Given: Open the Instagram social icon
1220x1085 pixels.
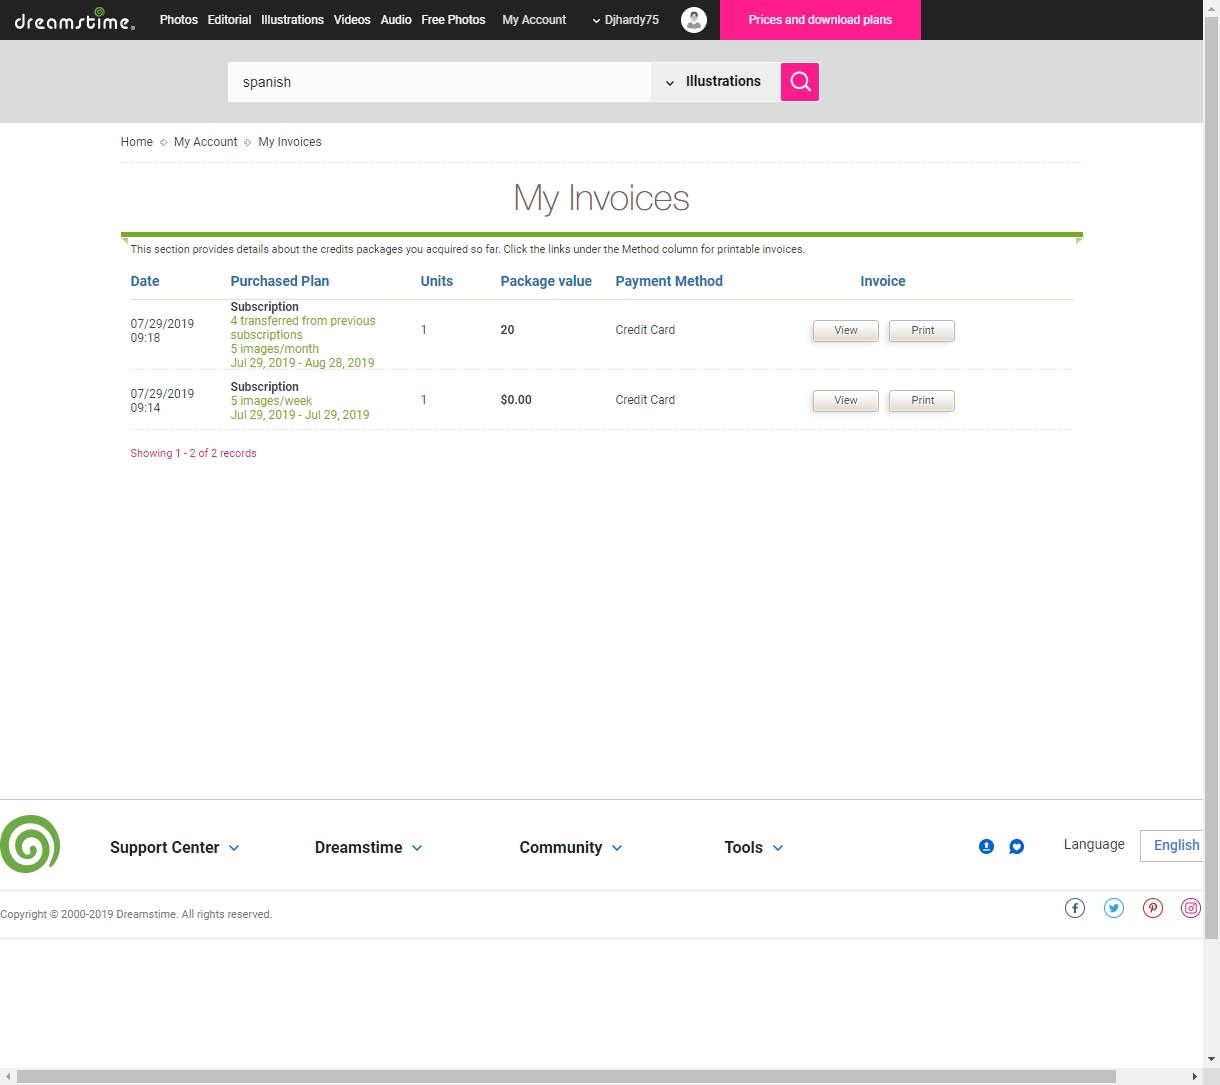Looking at the screenshot, I should [1190, 908].
